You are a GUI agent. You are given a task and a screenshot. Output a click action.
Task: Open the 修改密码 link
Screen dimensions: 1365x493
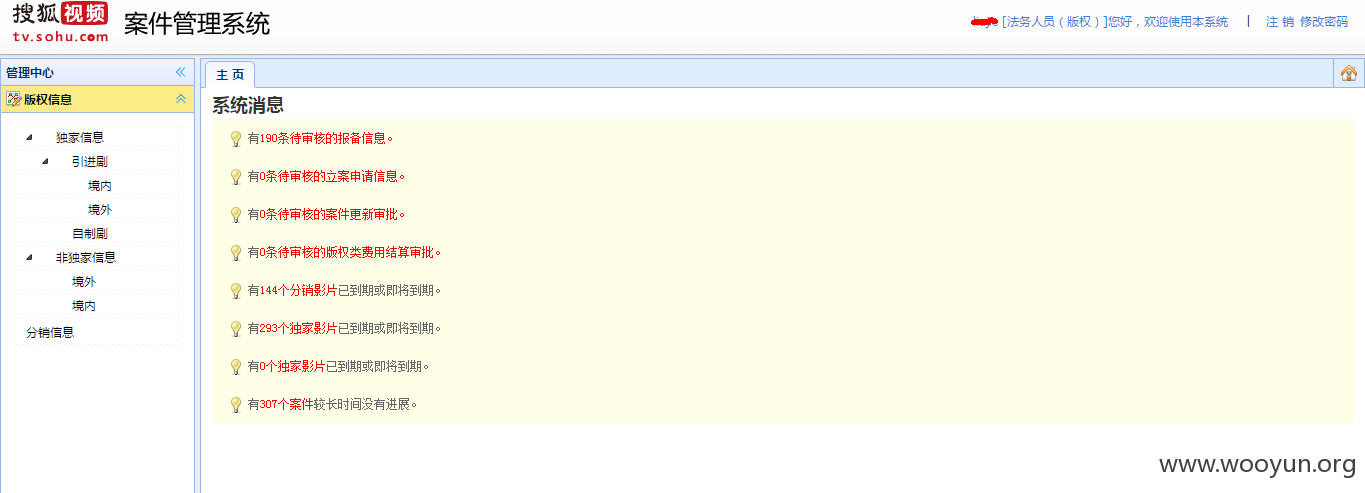(x=1324, y=22)
